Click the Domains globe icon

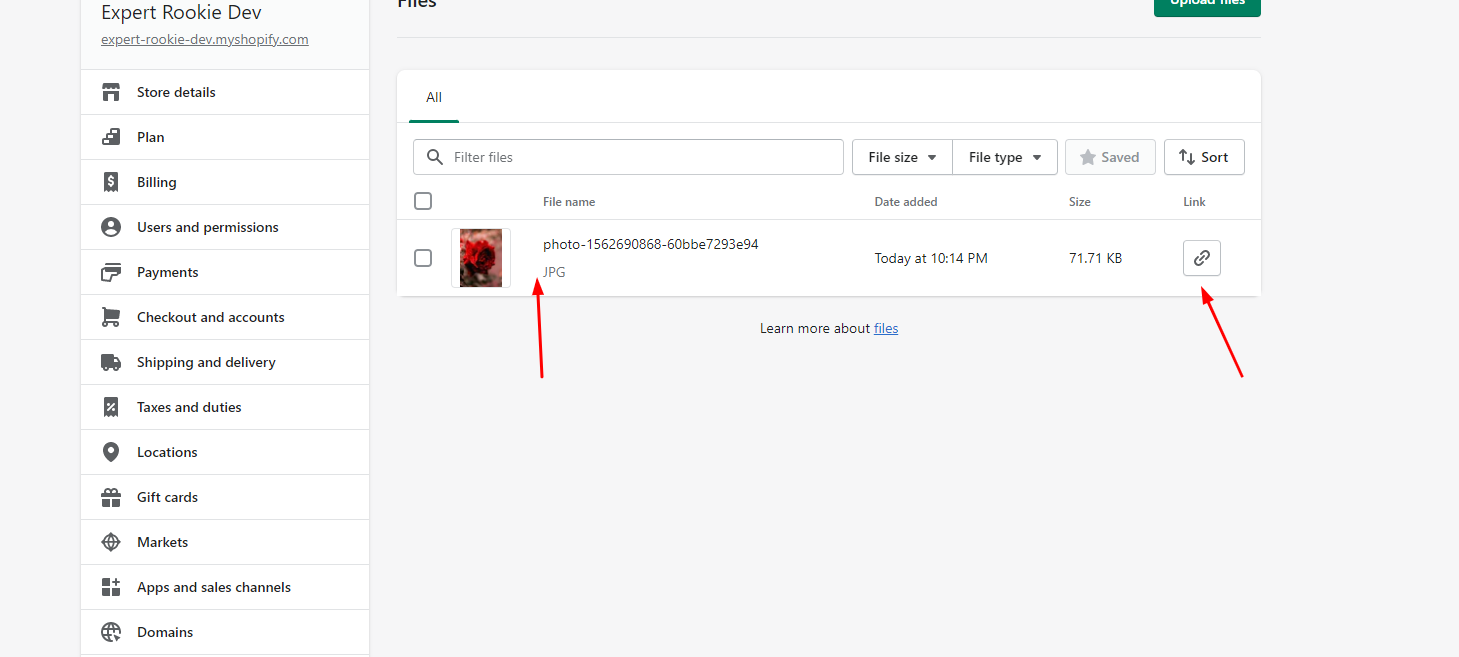click(x=111, y=632)
